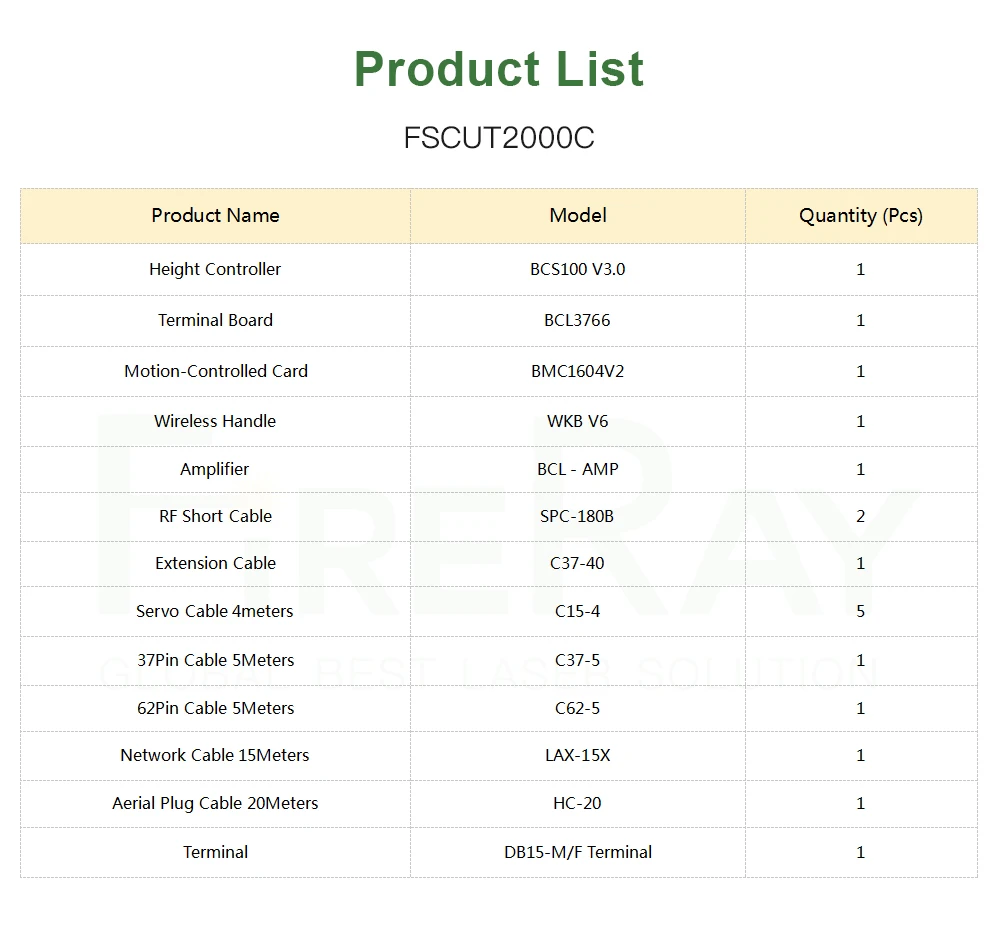This screenshot has height=926, width=1000.
Task: Click the Quantity (Pcs) column header
Action: point(860,216)
